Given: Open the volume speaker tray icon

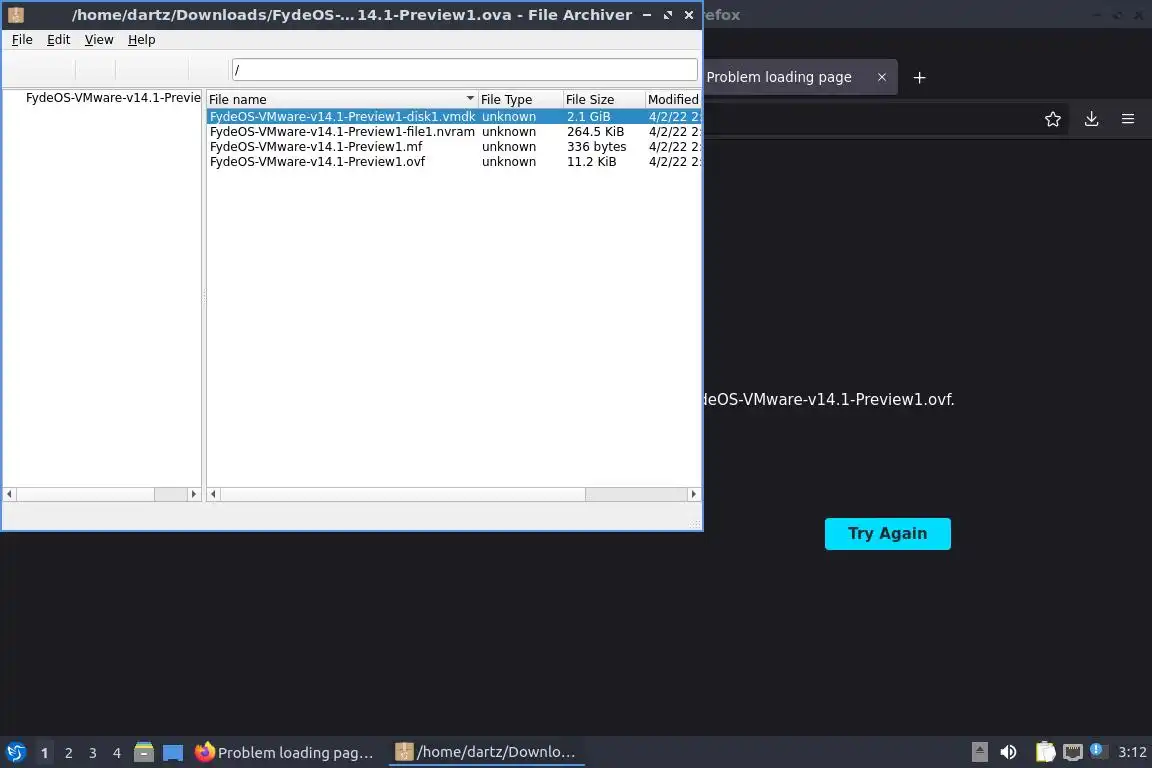Looking at the screenshot, I should tap(1008, 752).
